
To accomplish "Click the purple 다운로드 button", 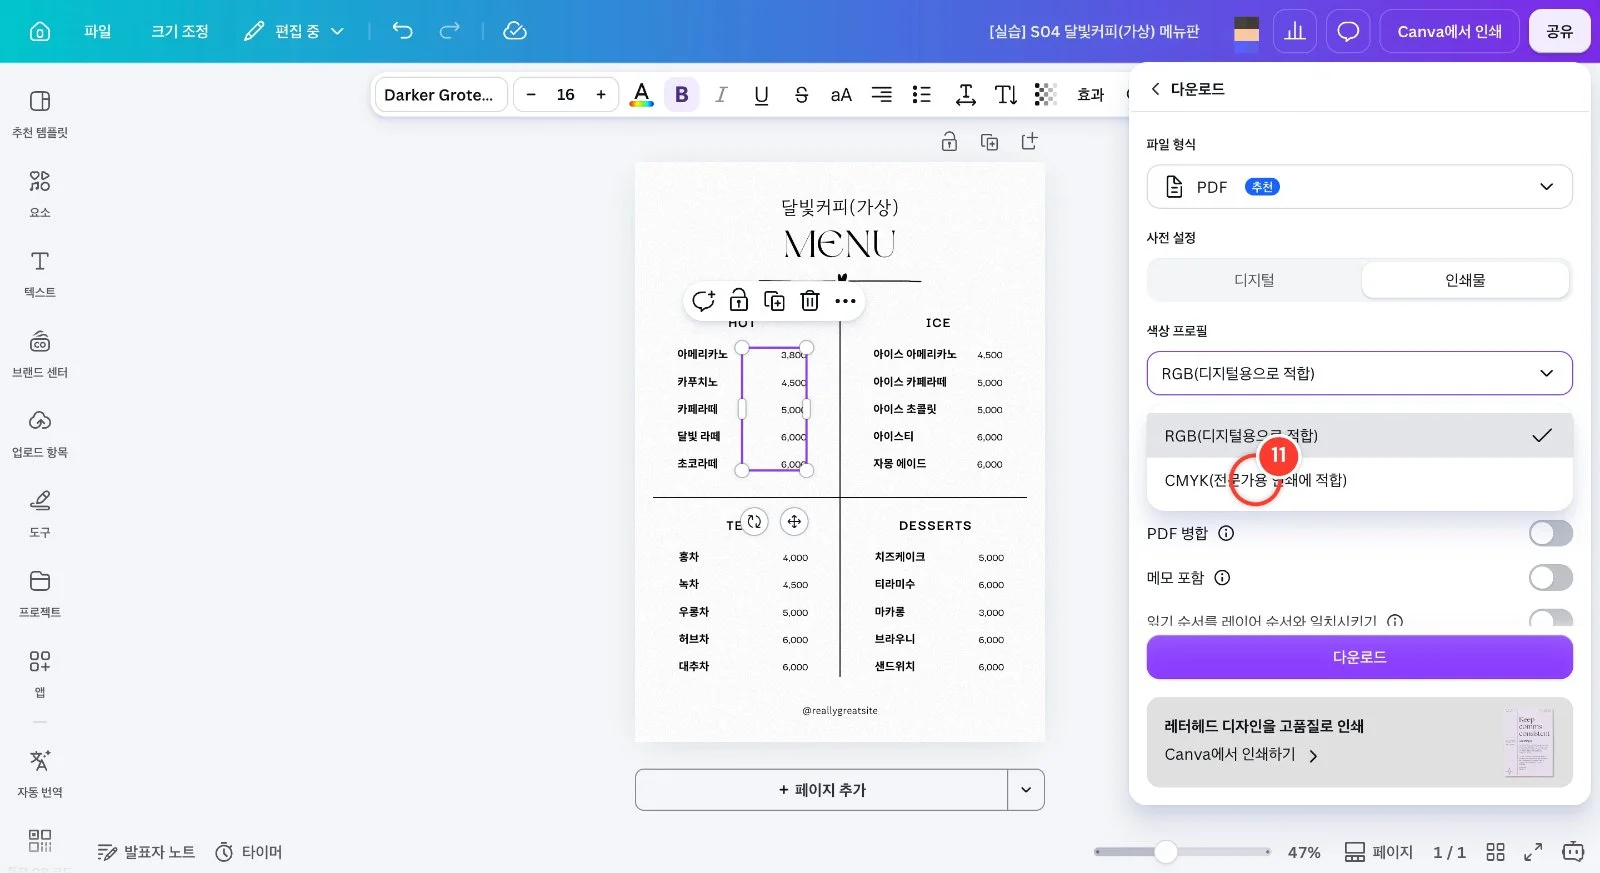I will pyautogui.click(x=1359, y=657).
